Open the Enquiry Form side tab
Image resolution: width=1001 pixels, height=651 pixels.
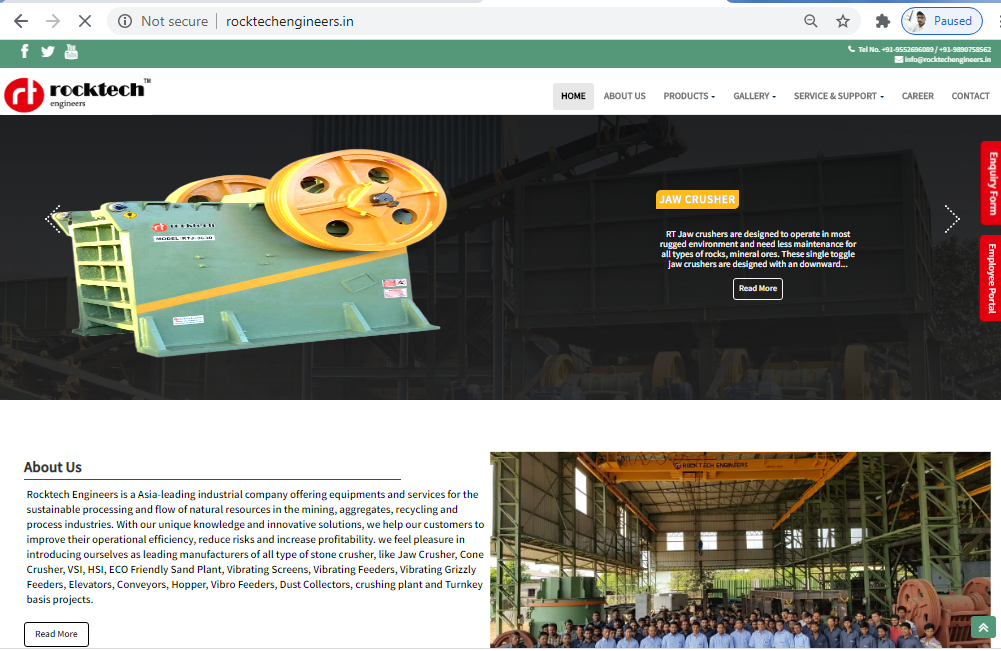coord(991,183)
